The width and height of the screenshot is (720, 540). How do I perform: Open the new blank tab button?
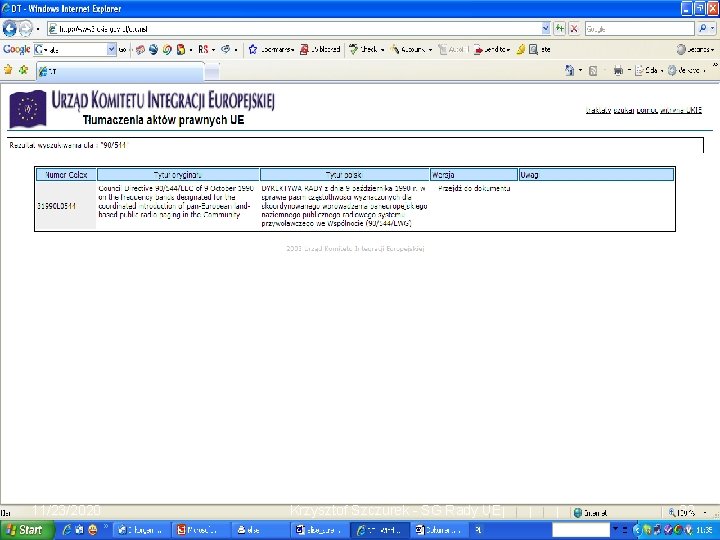212,71
